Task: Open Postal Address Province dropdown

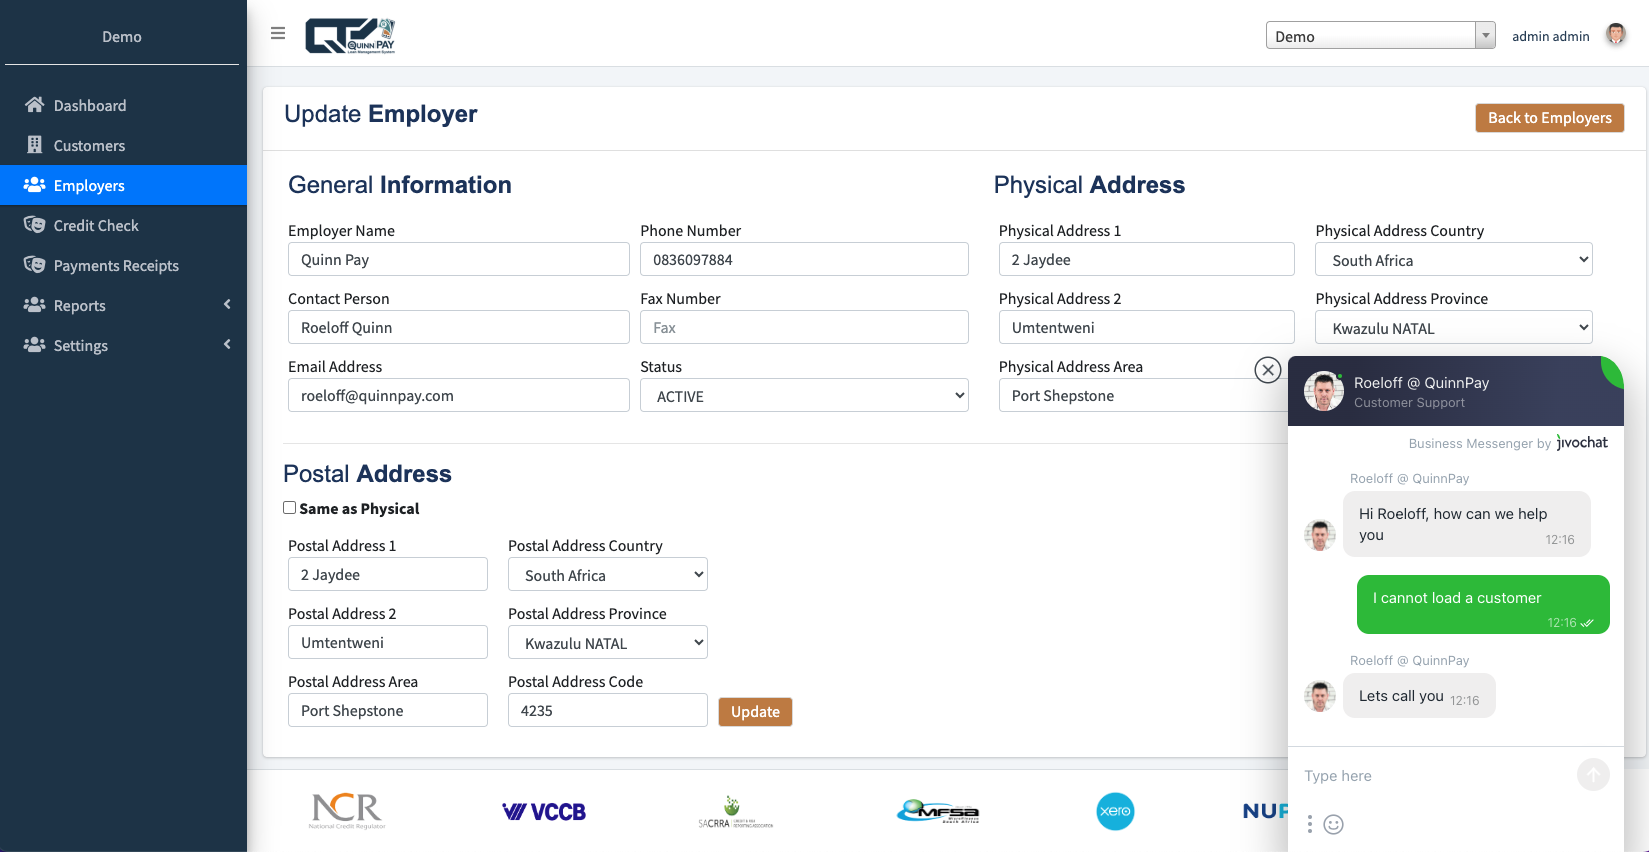Action: [x=608, y=642]
